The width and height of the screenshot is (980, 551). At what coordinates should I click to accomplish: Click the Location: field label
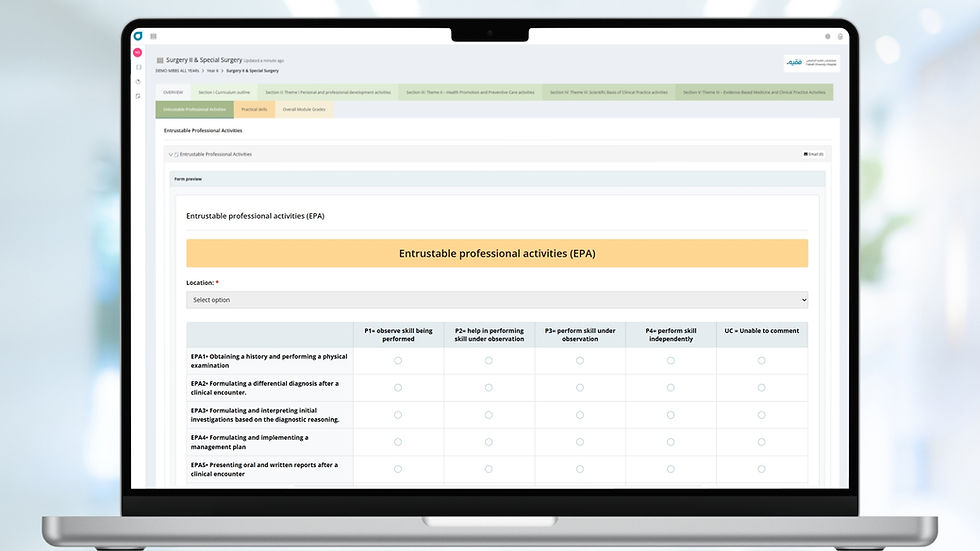[x=200, y=283]
